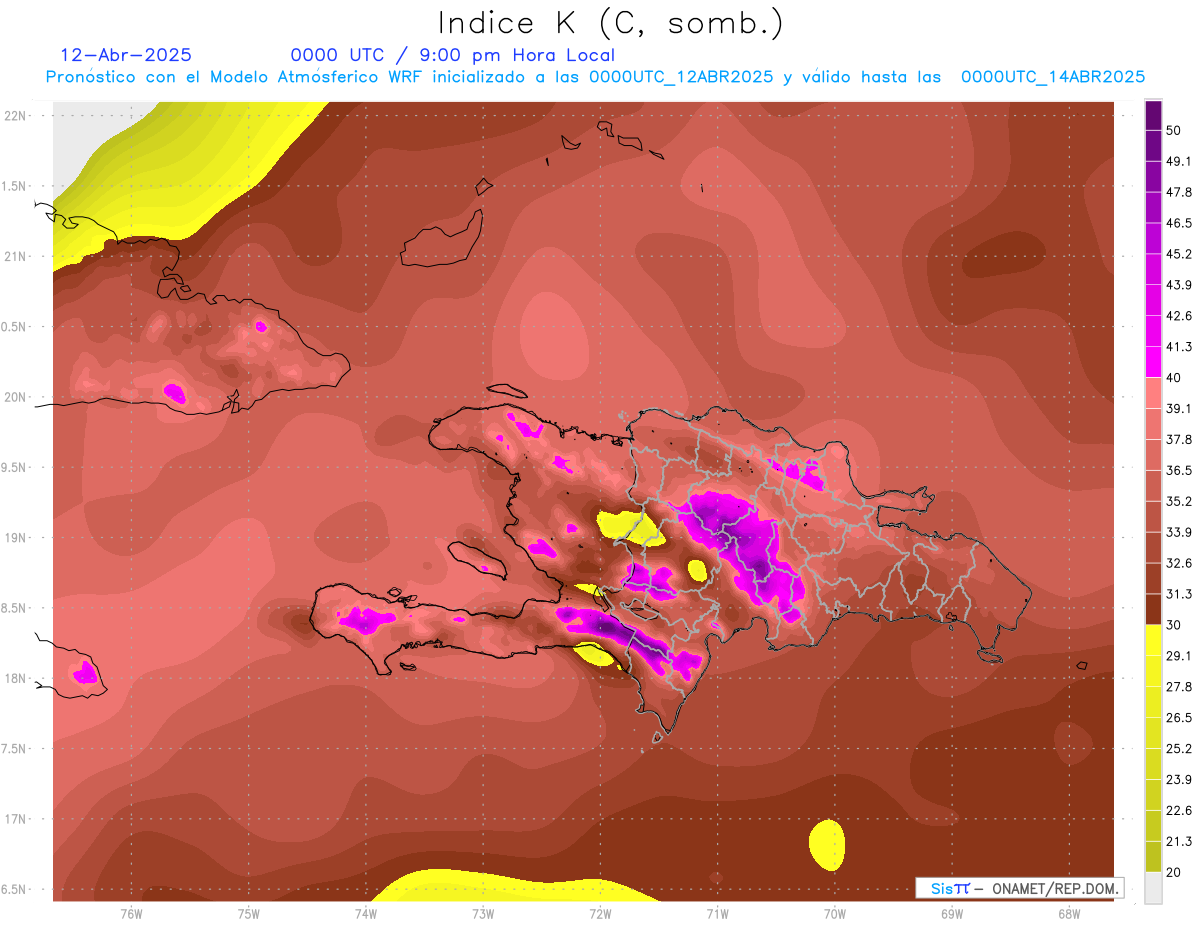Click the legend value "50"

(x=1175, y=130)
